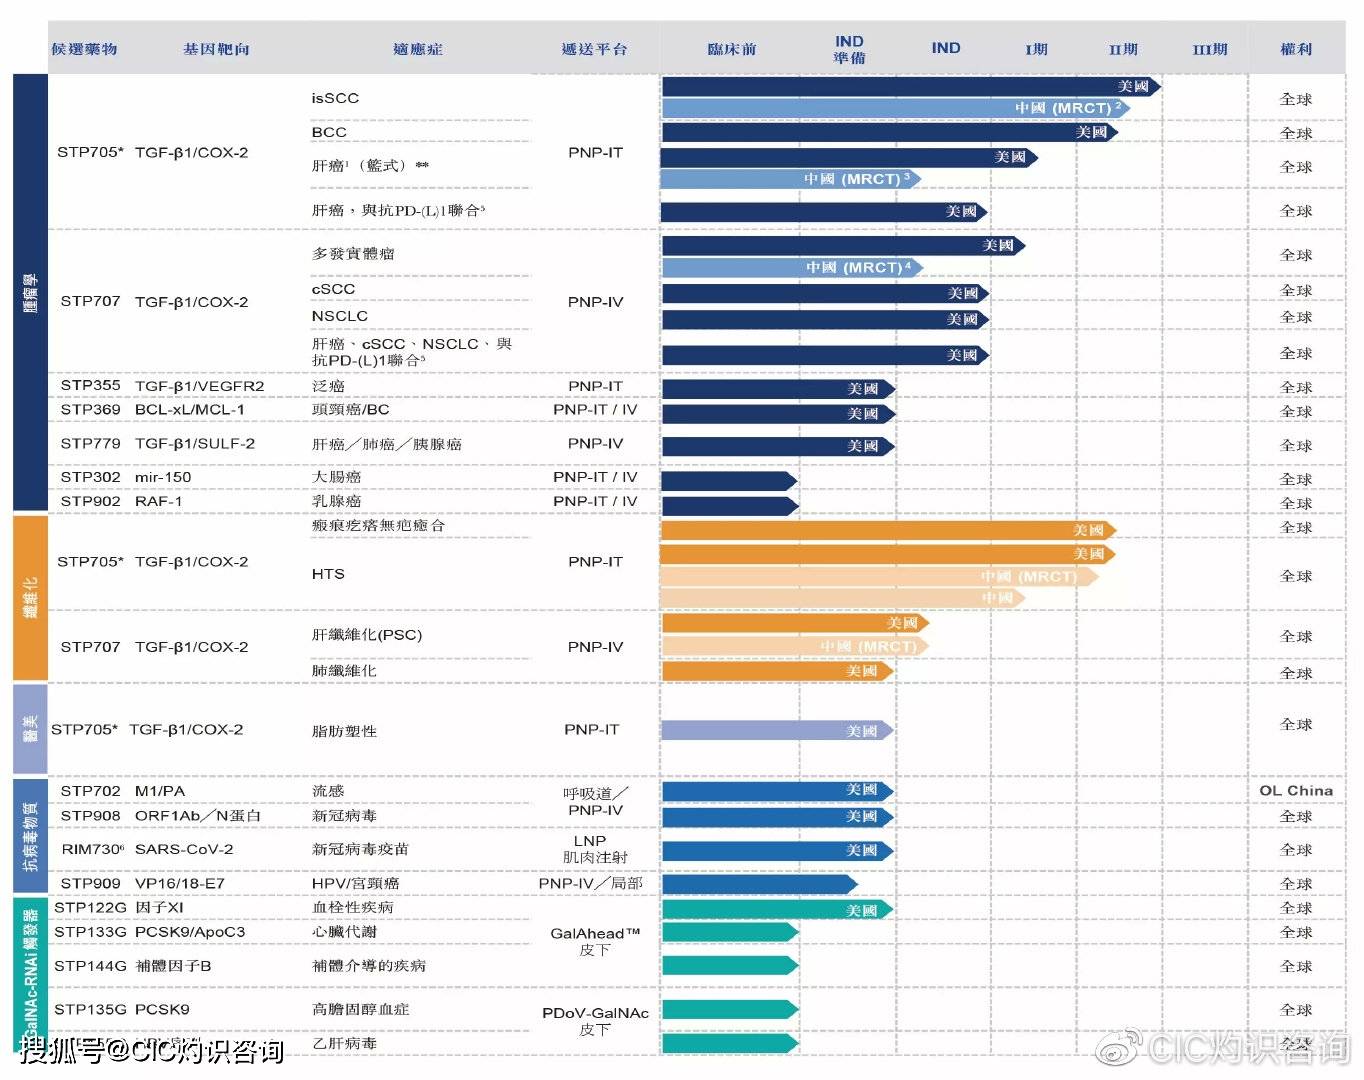Click the 適應症 column header
Screen dimensions: 1364x1080
click(x=418, y=49)
